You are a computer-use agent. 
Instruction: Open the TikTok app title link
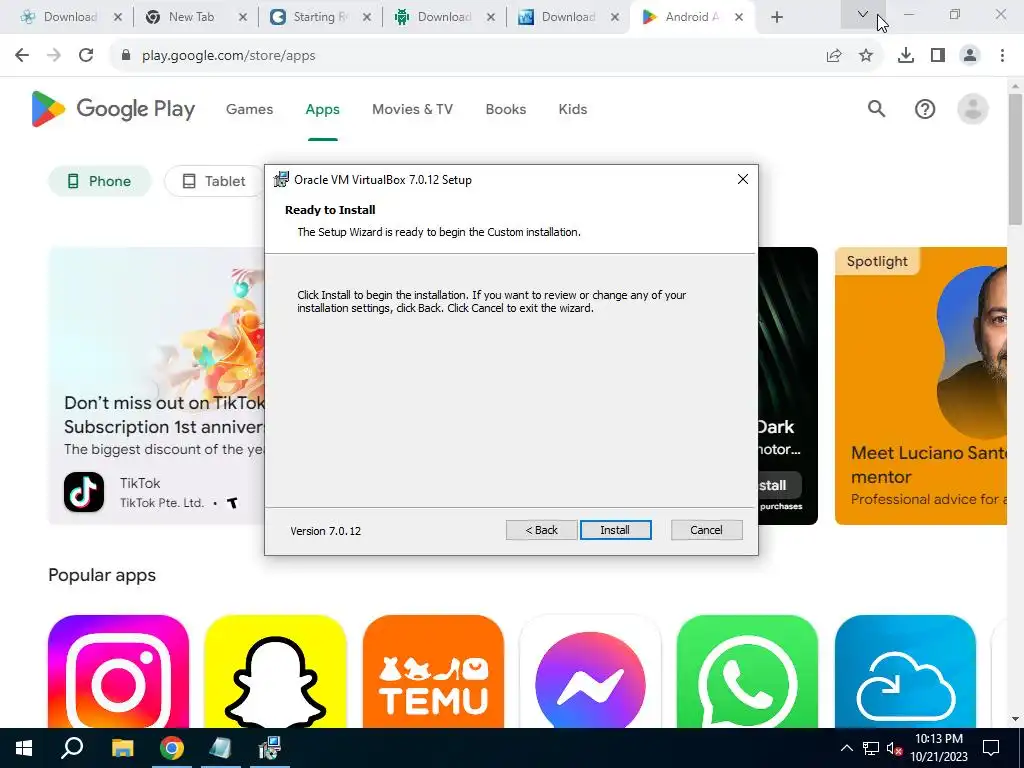tap(140, 483)
